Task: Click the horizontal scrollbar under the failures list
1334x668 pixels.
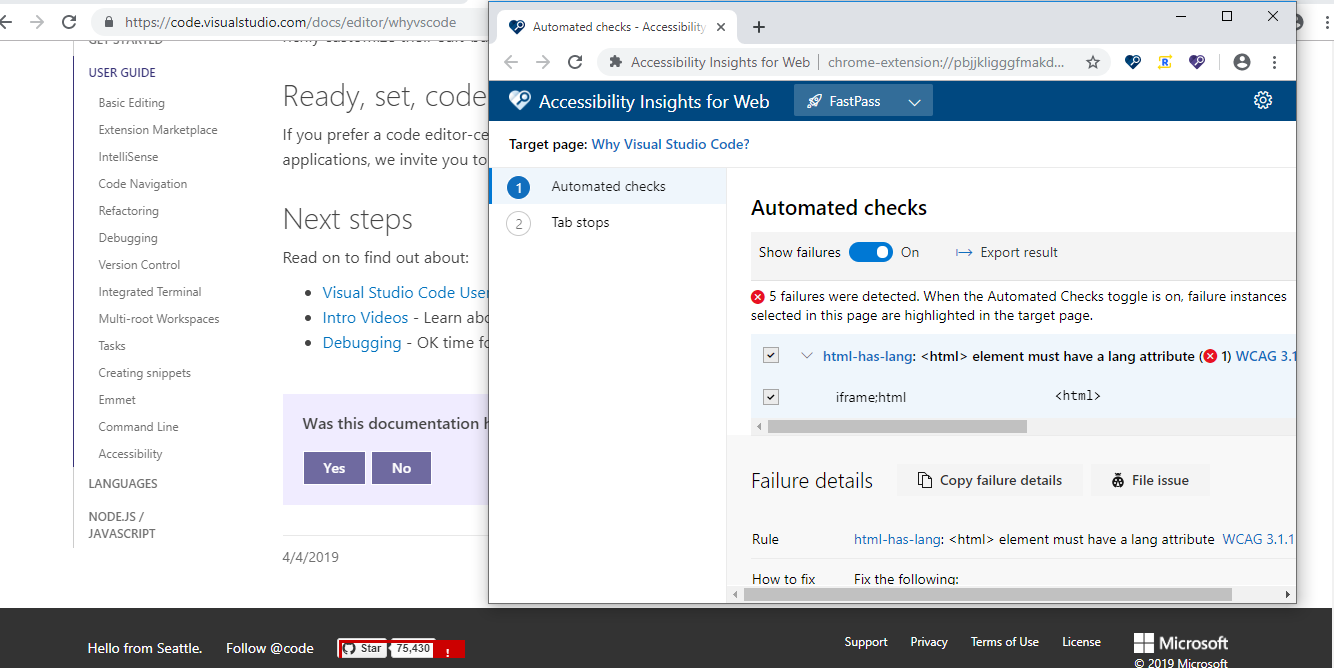Action: tap(895, 426)
